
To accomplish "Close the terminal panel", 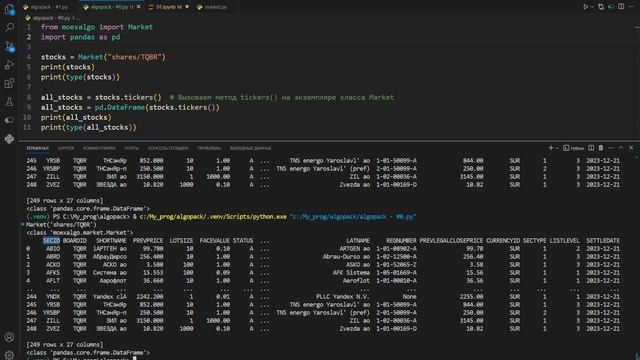I will 631,148.
